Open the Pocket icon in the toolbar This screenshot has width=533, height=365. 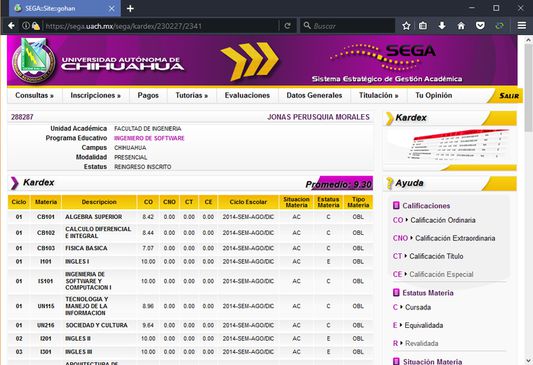pyautogui.click(x=480, y=26)
